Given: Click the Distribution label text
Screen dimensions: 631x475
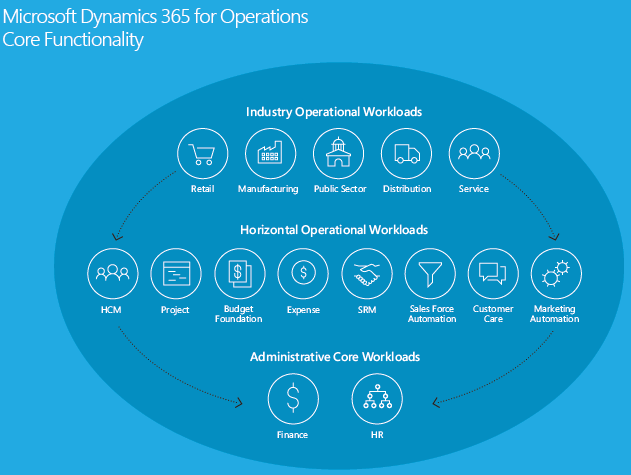Looking at the screenshot, I should coord(407,189).
